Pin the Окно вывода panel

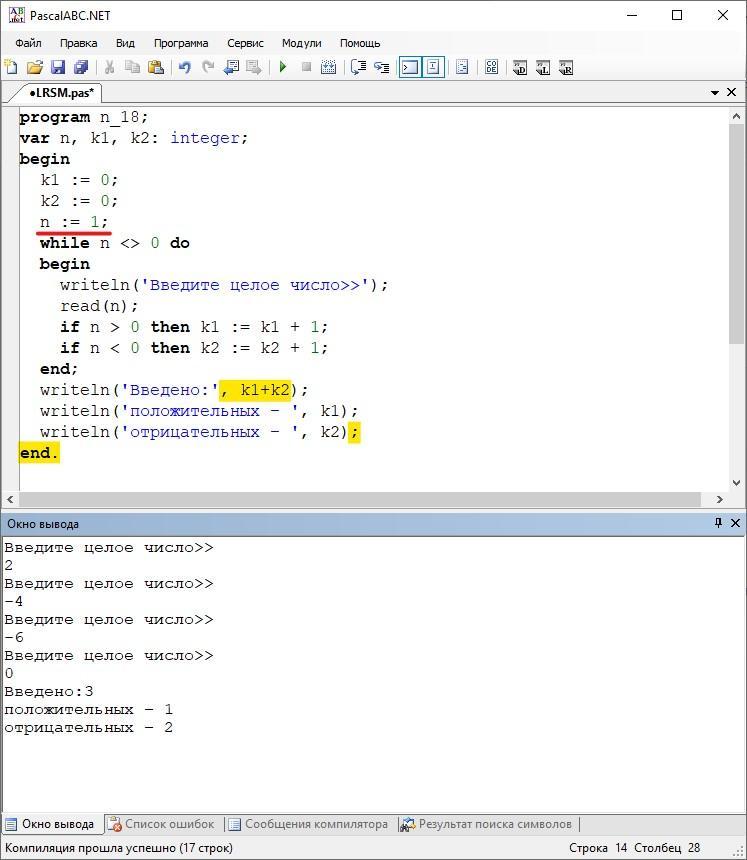pos(718,522)
